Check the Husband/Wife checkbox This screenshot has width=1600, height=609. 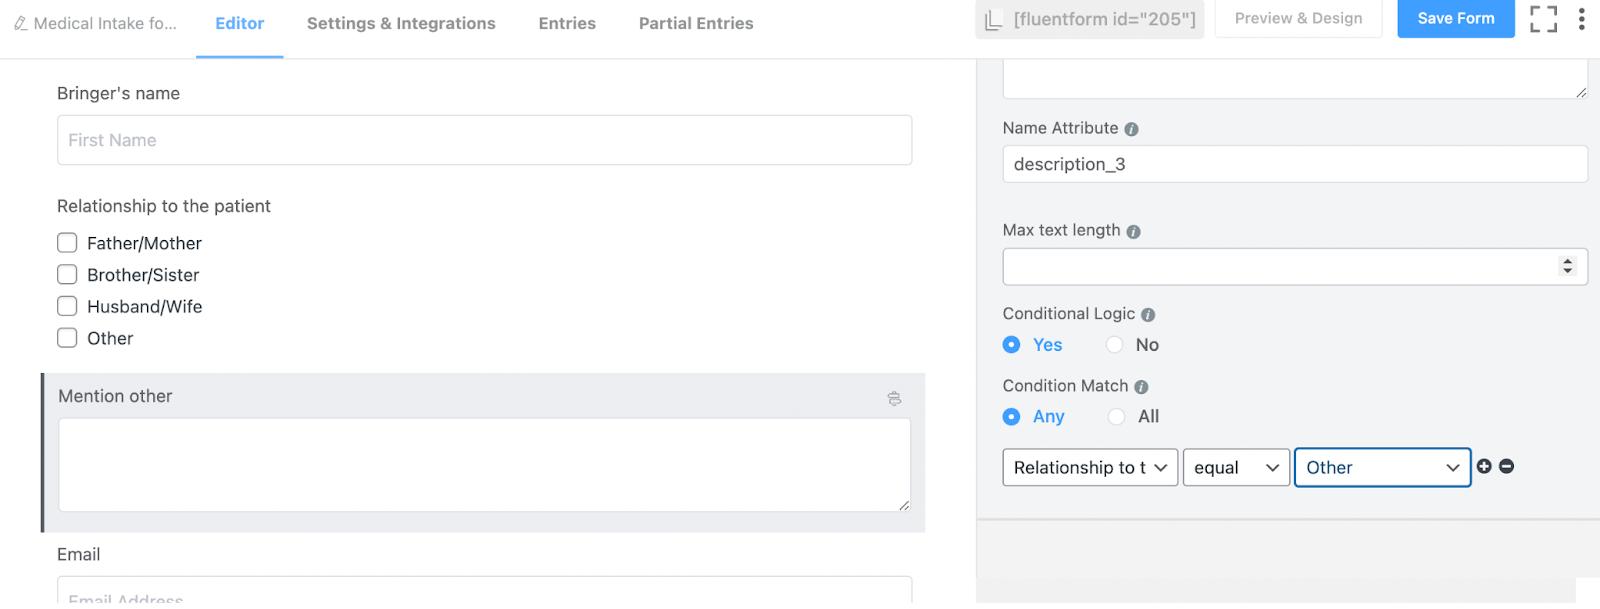tap(67, 306)
